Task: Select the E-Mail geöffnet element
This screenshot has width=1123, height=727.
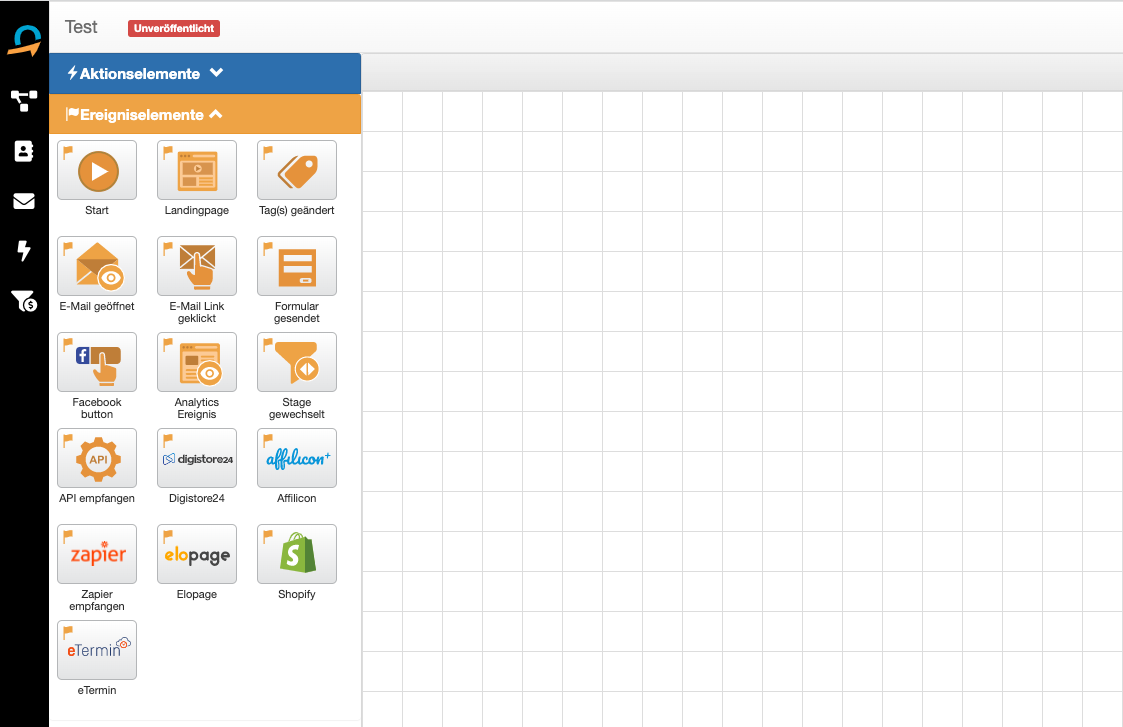Action: (97, 266)
